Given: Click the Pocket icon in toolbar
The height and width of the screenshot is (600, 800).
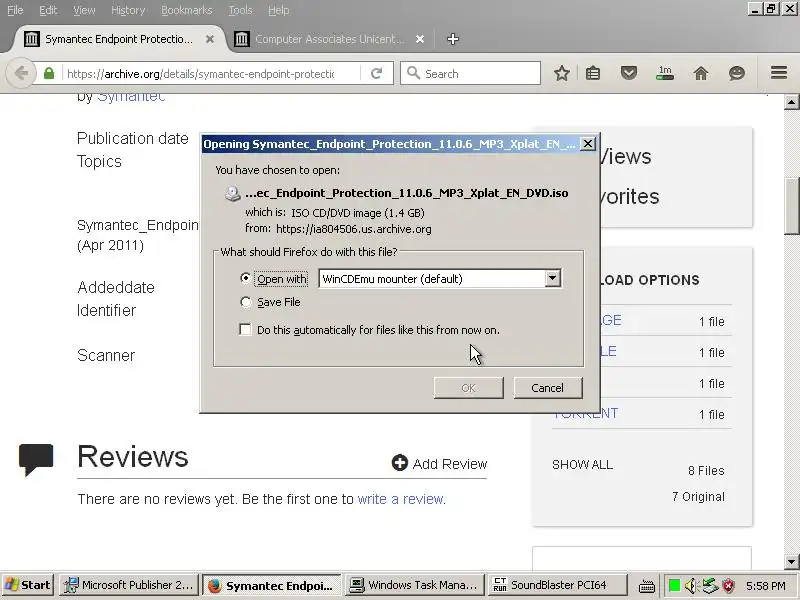Looking at the screenshot, I should (629, 73).
